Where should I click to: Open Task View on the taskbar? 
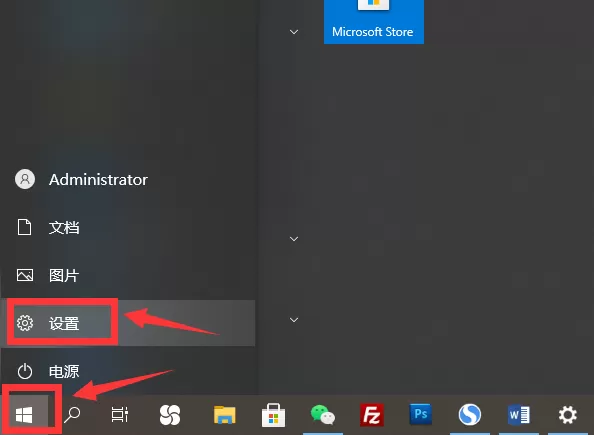click(x=120, y=415)
